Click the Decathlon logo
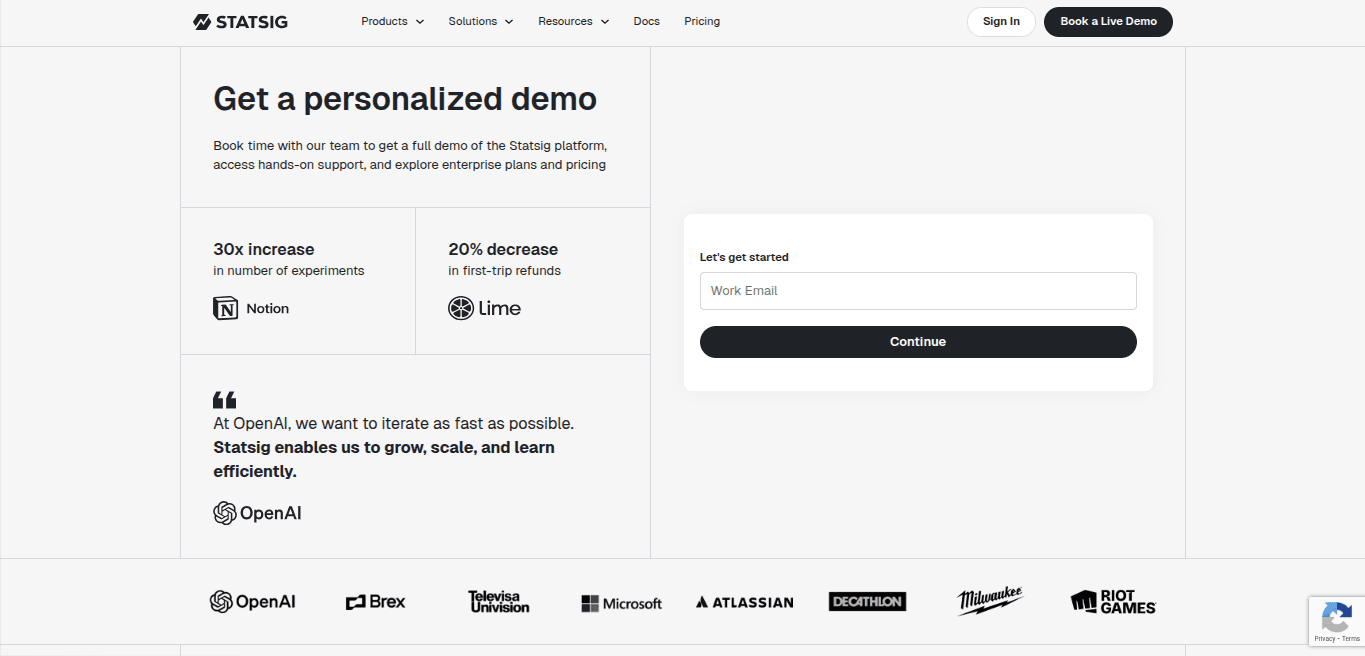1365x656 pixels. pyautogui.click(x=867, y=601)
